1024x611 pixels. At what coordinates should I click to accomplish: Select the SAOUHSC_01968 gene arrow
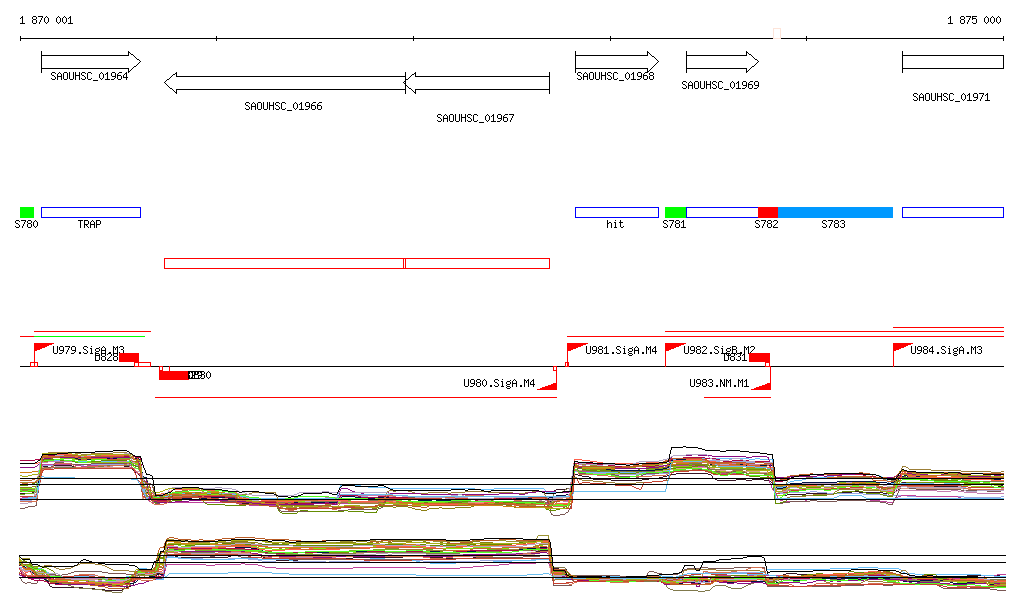pyautogui.click(x=616, y=62)
